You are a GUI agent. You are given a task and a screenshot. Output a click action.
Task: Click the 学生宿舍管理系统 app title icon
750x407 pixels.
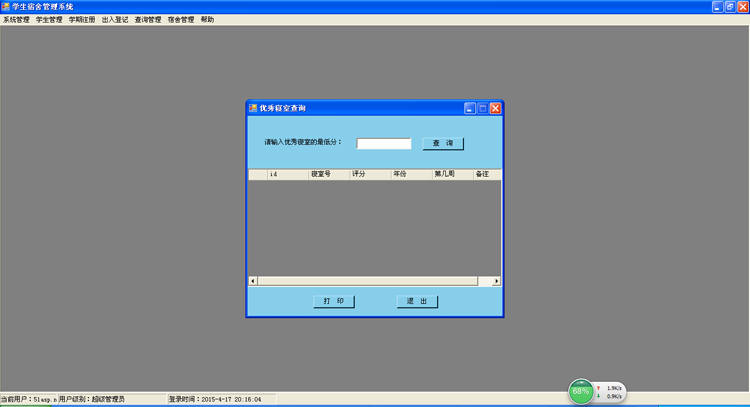click(6, 7)
